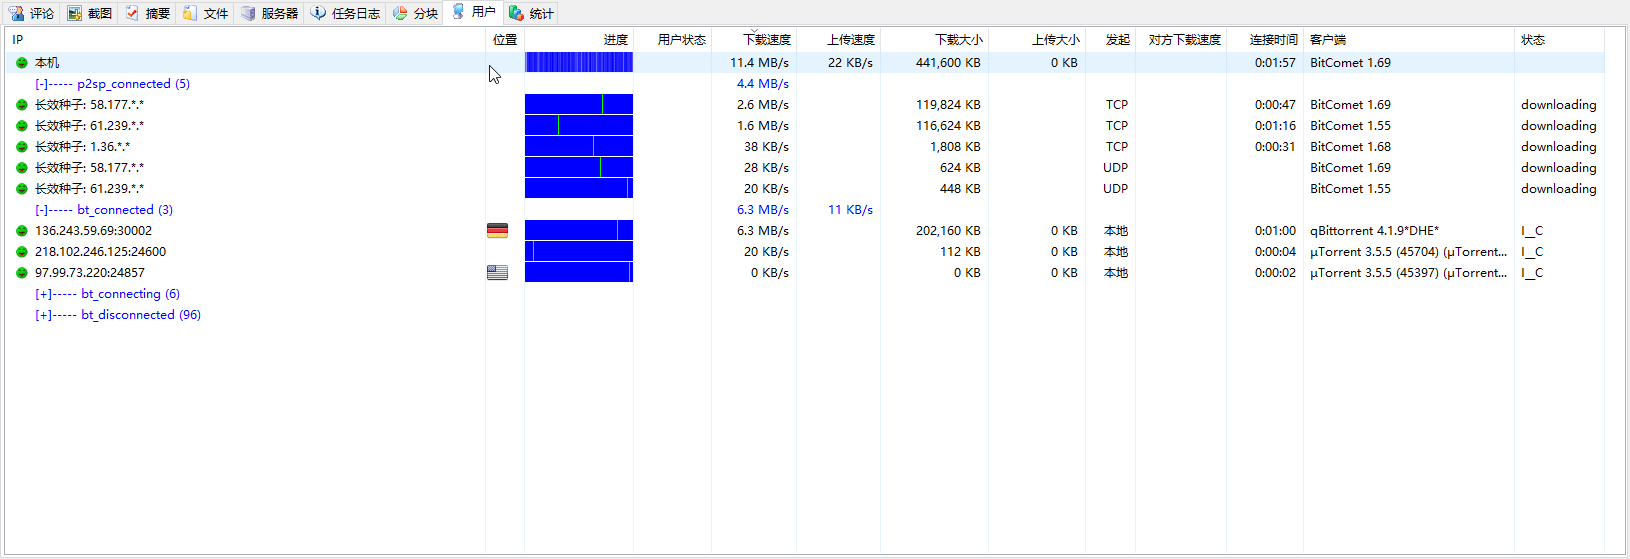The height and width of the screenshot is (559, 1630).
Task: Click the status icon for peer 218.102.246.125:24600
Action: pyautogui.click(x=22, y=252)
